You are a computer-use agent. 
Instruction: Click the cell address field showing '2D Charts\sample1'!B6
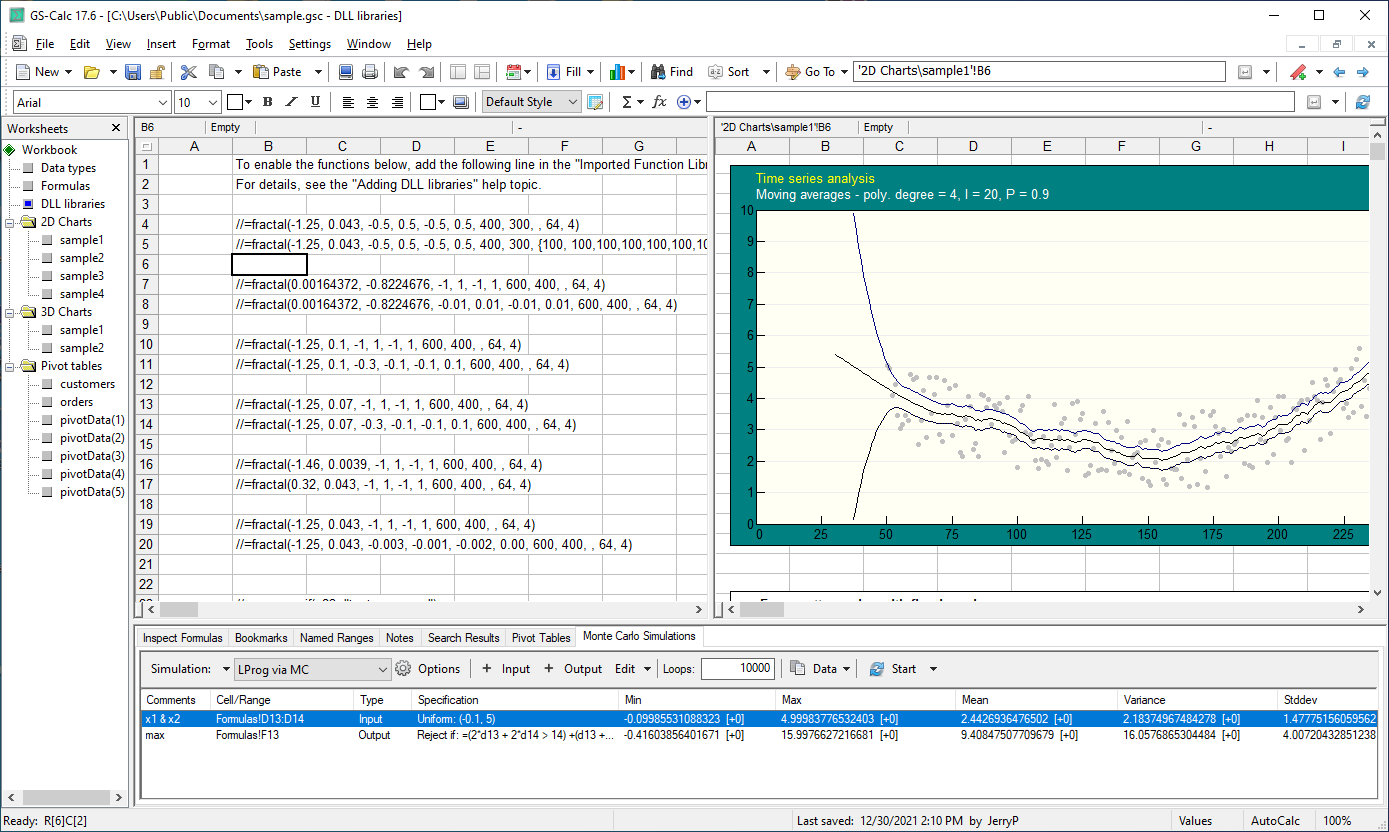point(1039,72)
